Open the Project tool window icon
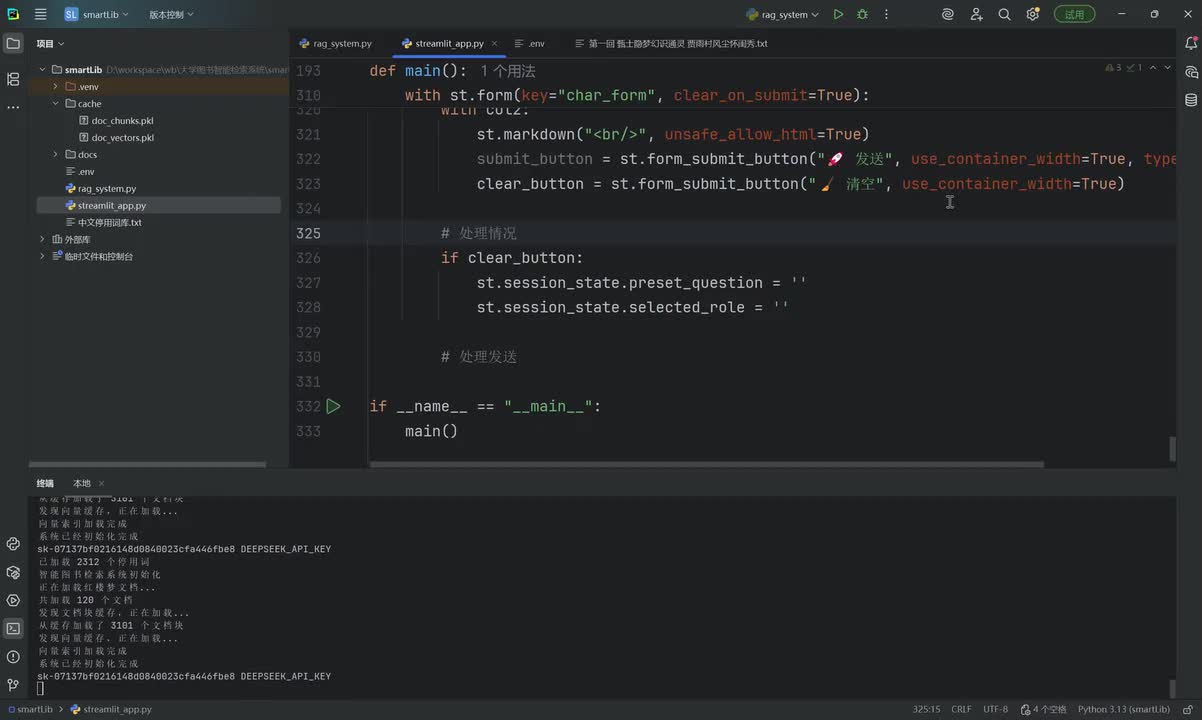The image size is (1202, 720). pos(13,44)
